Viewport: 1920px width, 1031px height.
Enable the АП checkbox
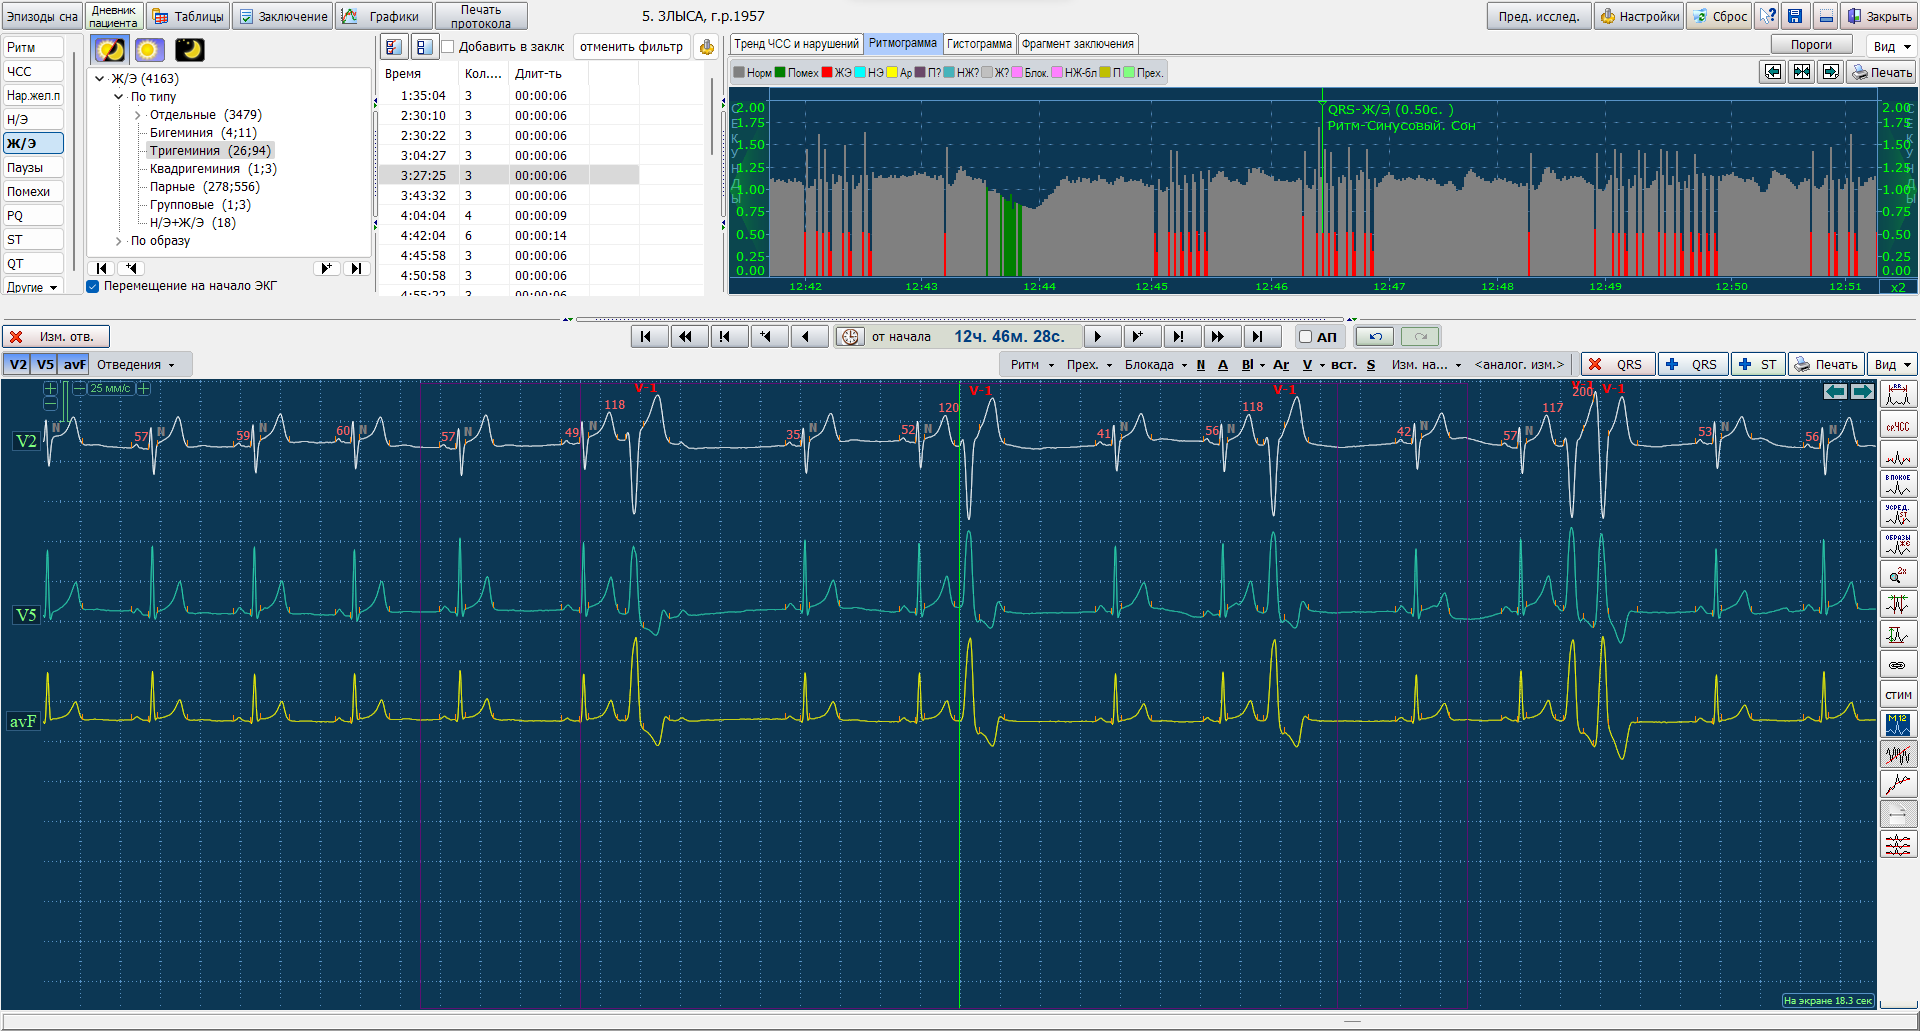pos(1305,337)
